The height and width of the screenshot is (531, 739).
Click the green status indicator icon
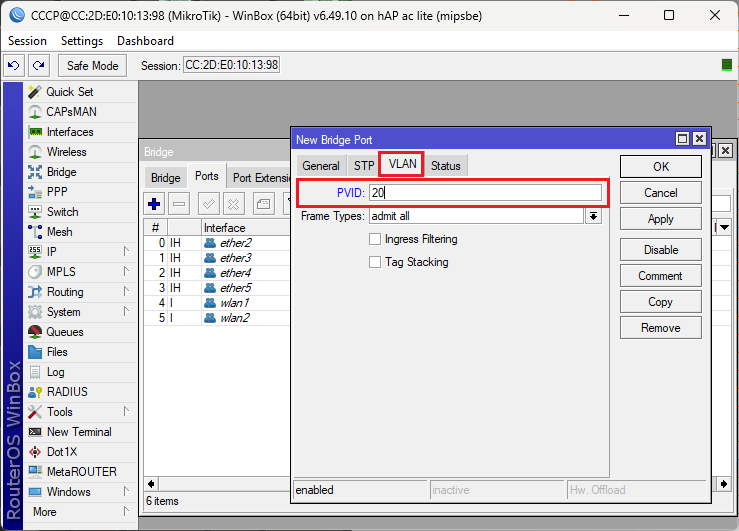[x=727, y=65]
